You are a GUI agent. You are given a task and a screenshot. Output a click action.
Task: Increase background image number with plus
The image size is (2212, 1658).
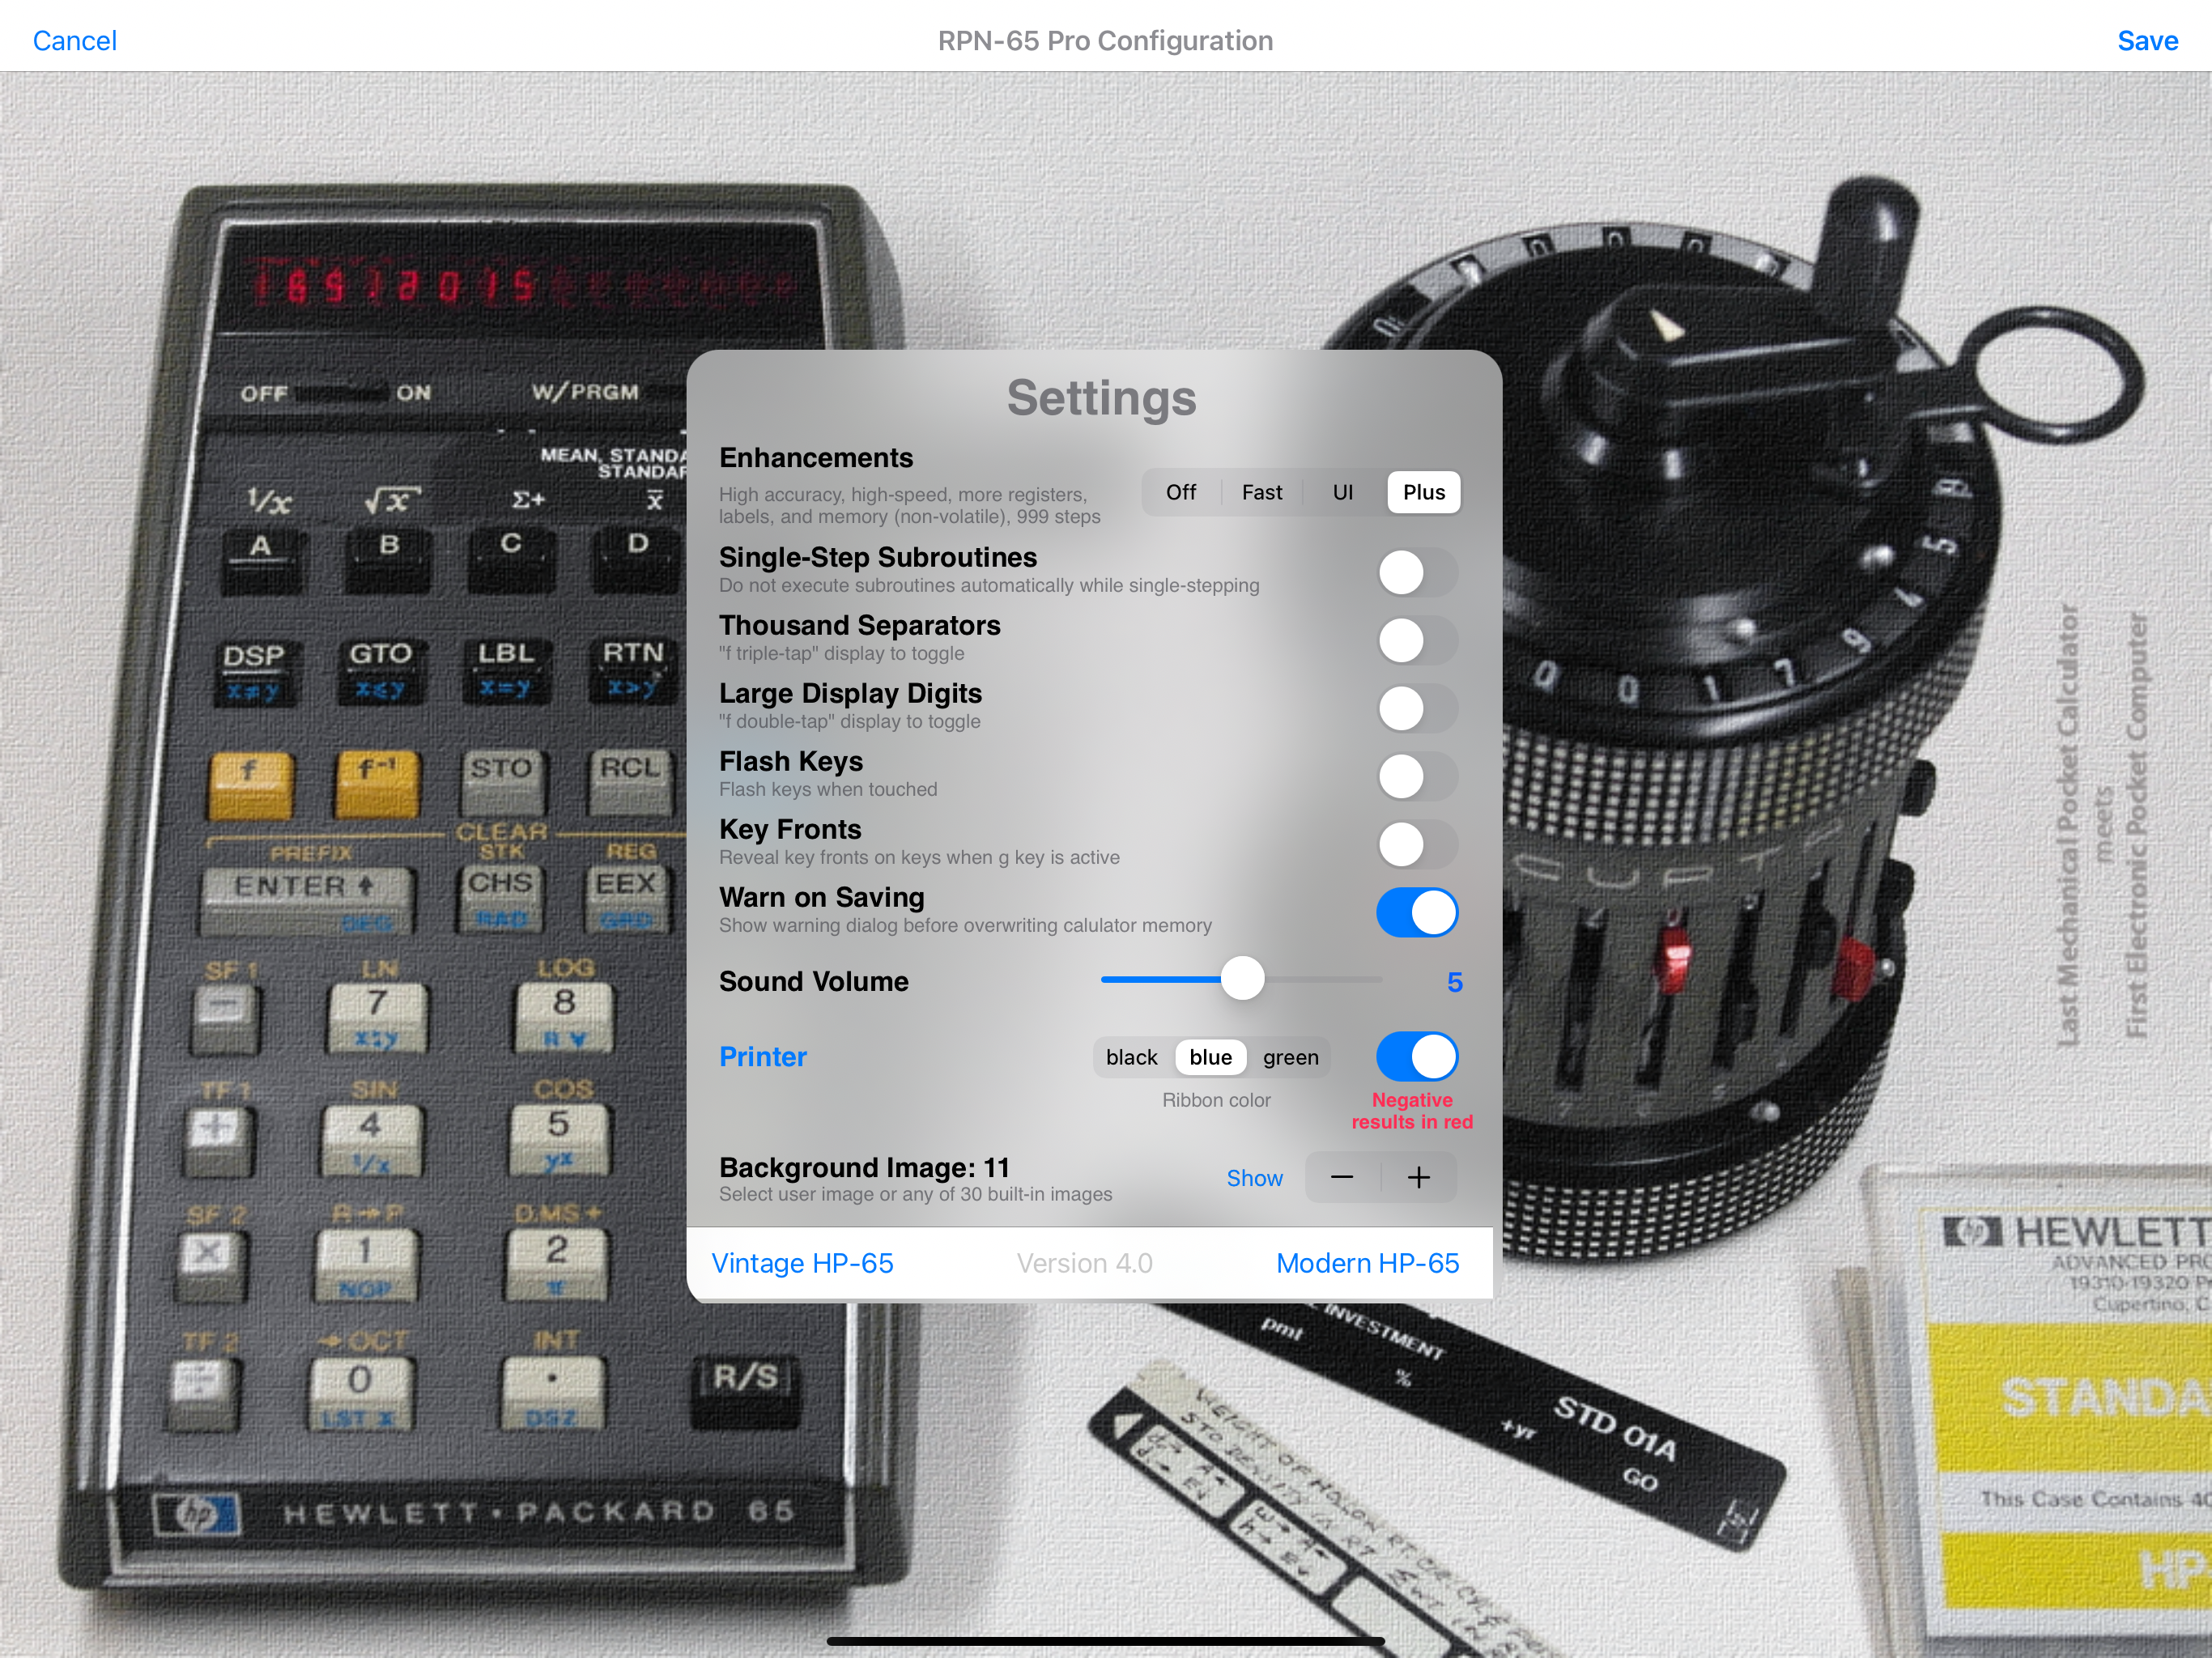pyautogui.click(x=1419, y=1178)
